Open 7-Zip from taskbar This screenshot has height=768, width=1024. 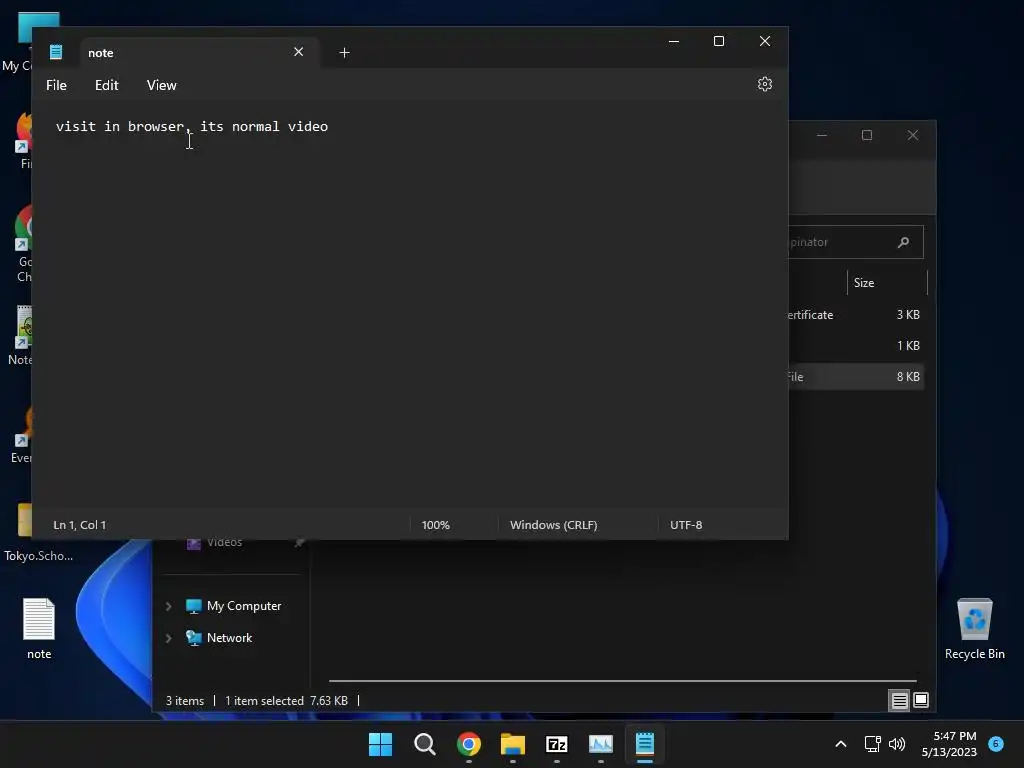point(557,744)
